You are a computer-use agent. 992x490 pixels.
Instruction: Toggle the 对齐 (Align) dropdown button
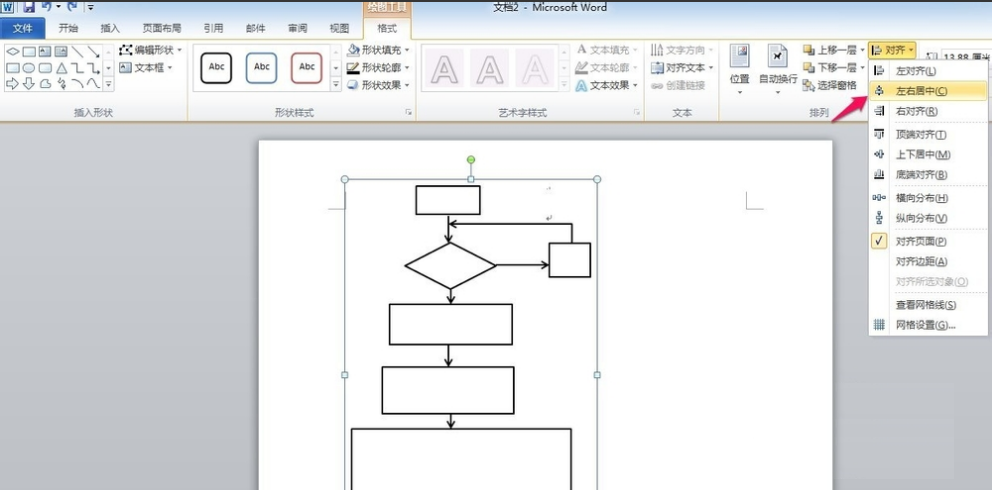click(892, 49)
